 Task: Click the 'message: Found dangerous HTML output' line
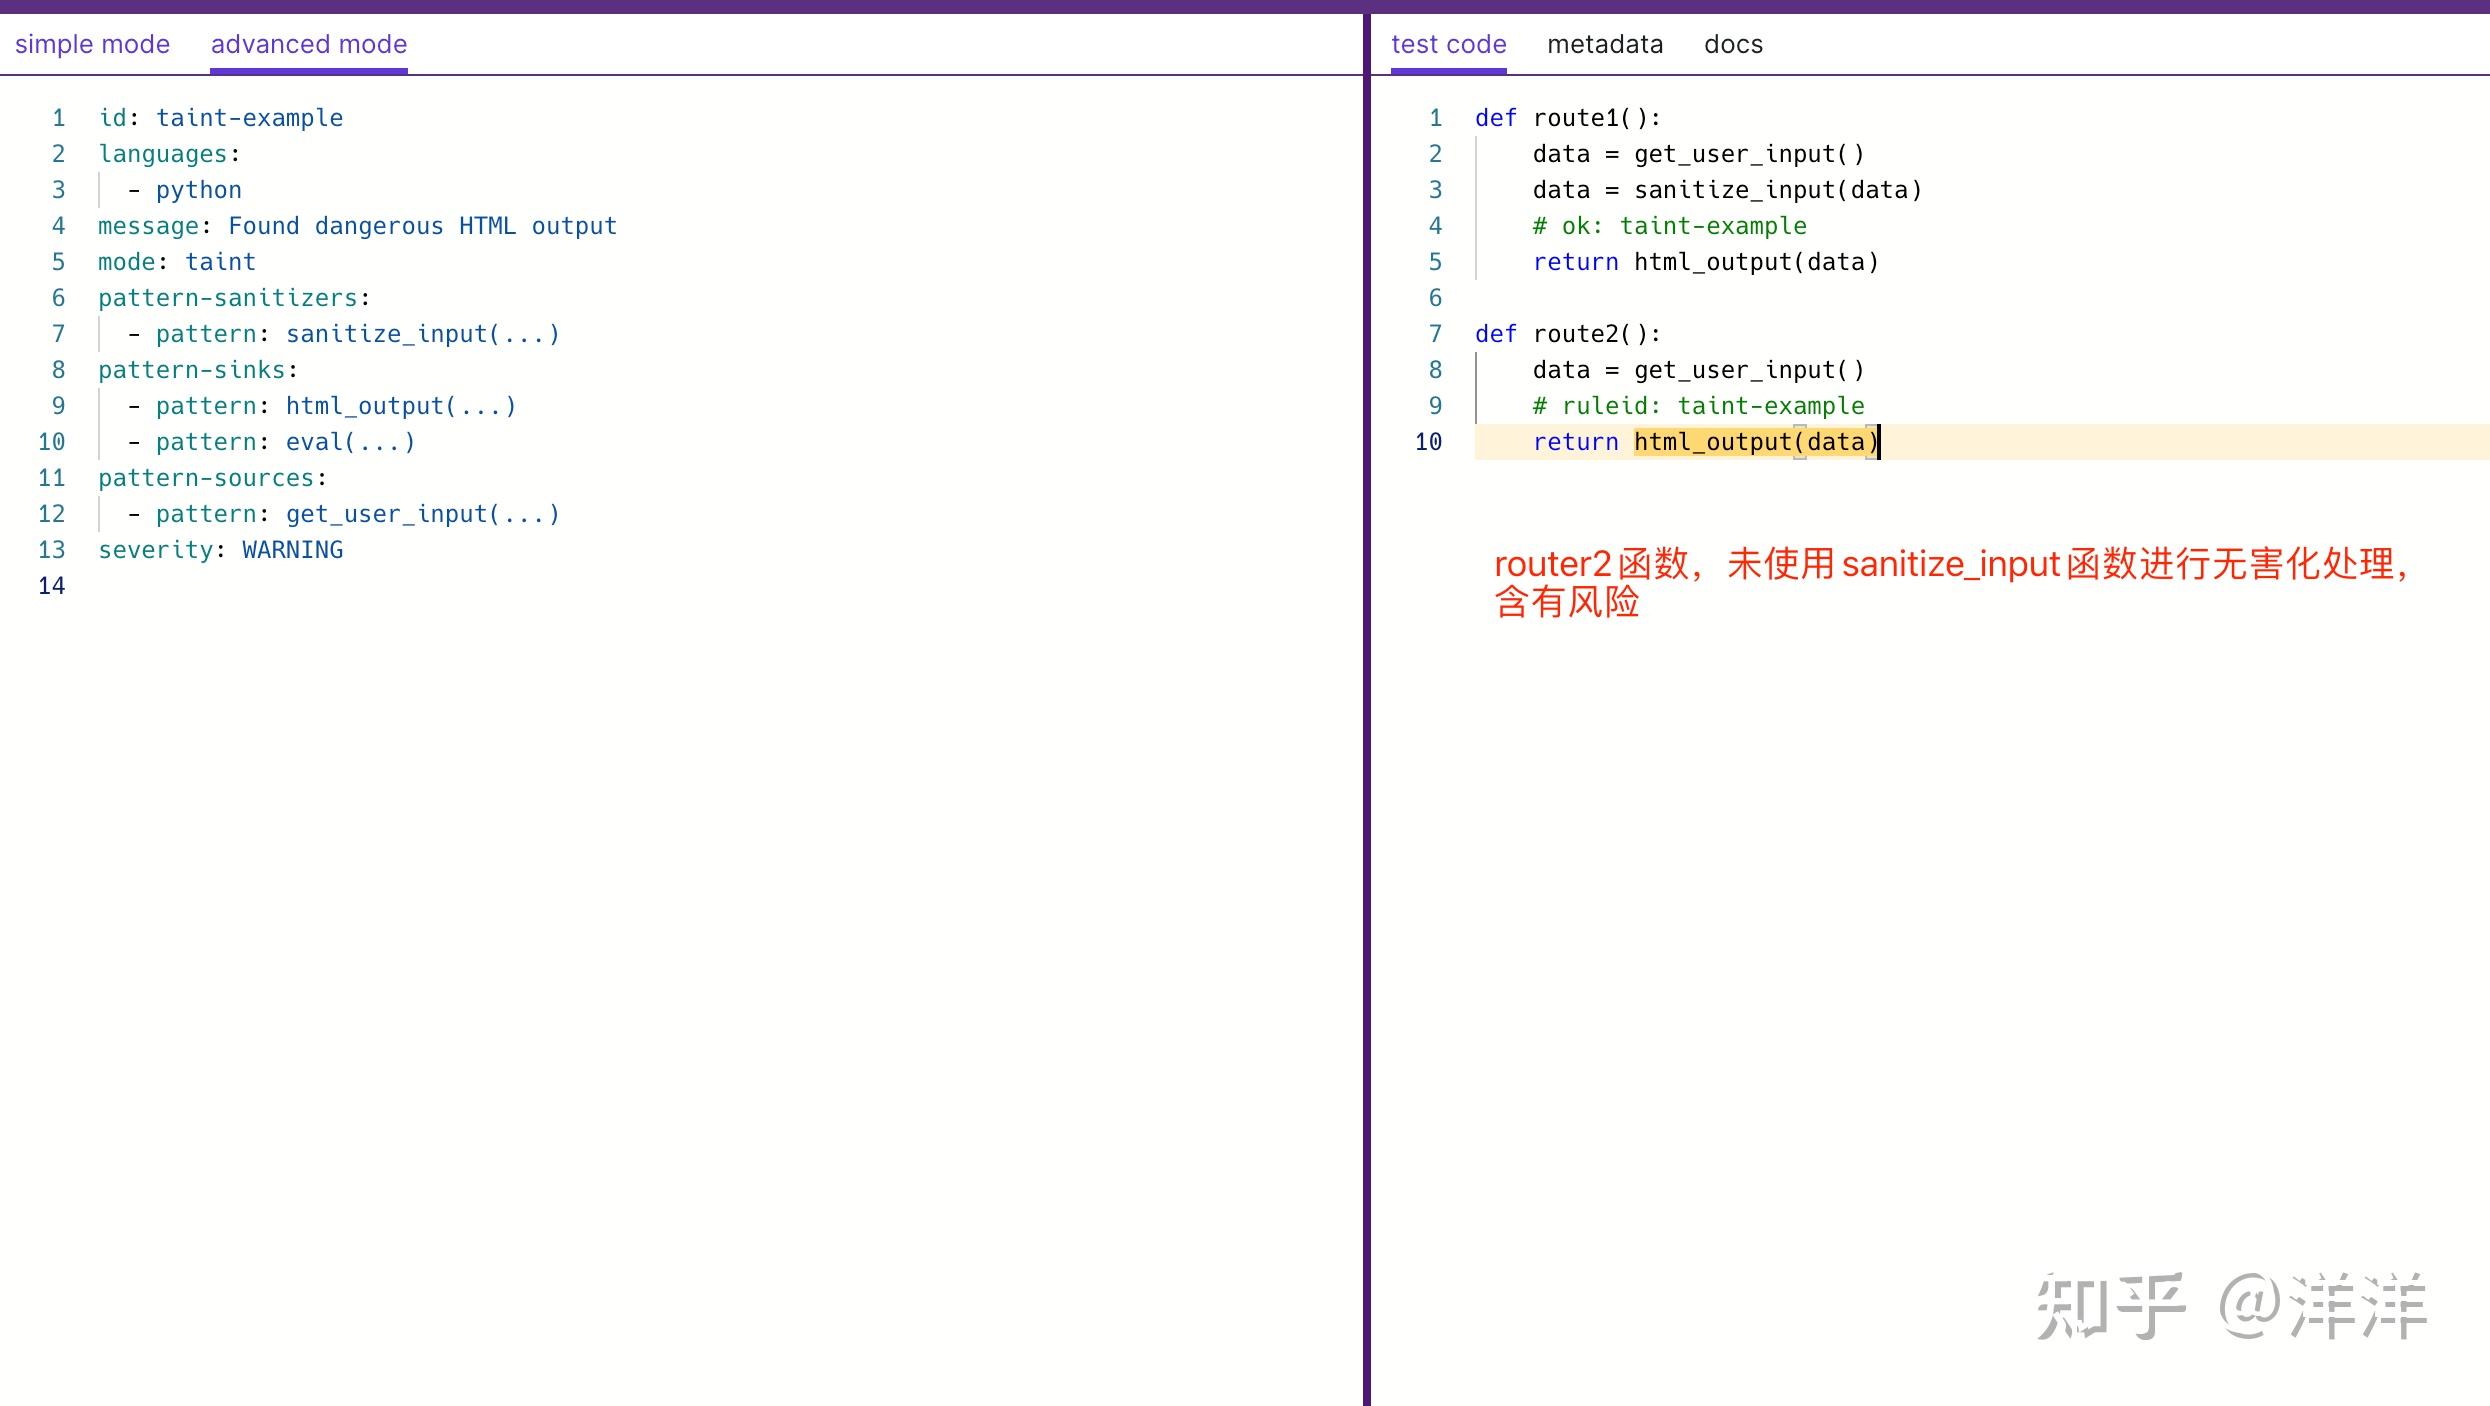pos(357,226)
